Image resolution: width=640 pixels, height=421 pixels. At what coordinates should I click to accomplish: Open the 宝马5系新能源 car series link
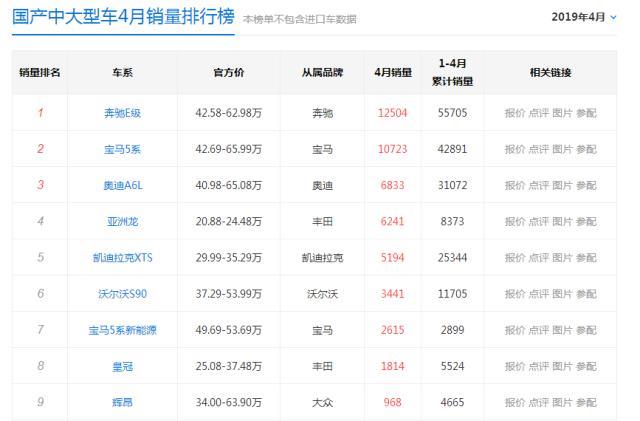tap(122, 330)
